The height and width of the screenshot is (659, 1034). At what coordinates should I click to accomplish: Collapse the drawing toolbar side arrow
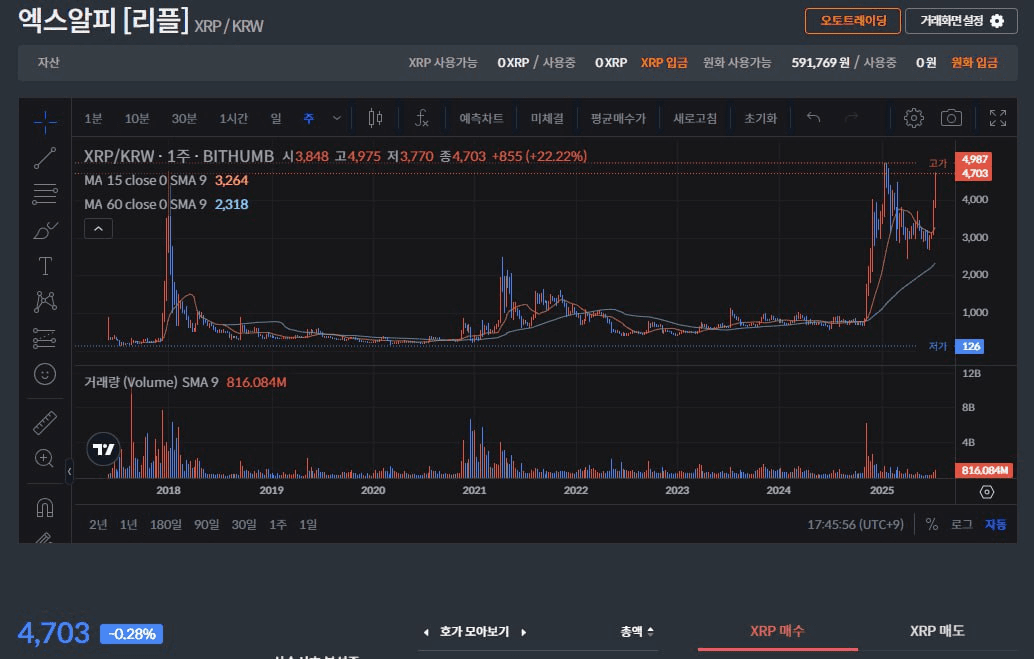pos(69,471)
